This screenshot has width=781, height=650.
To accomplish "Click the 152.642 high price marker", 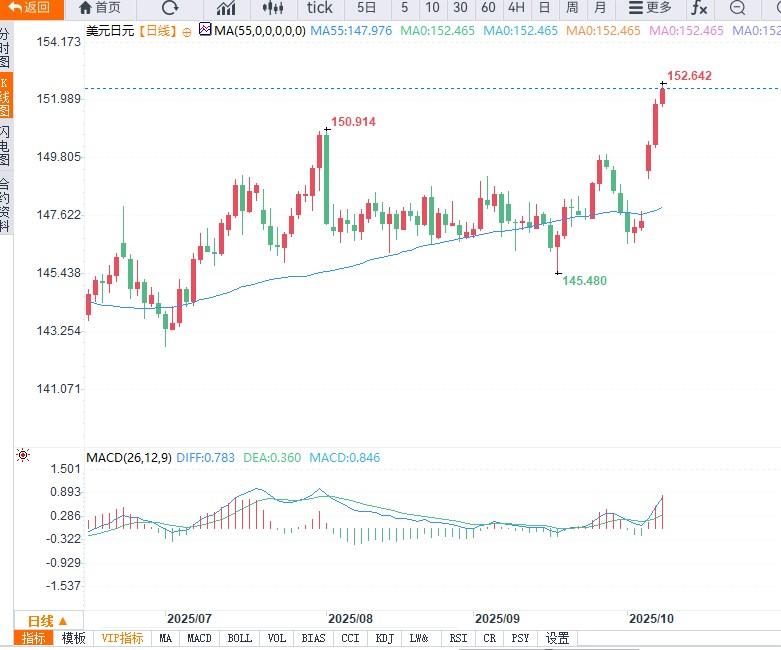I will tap(688, 76).
